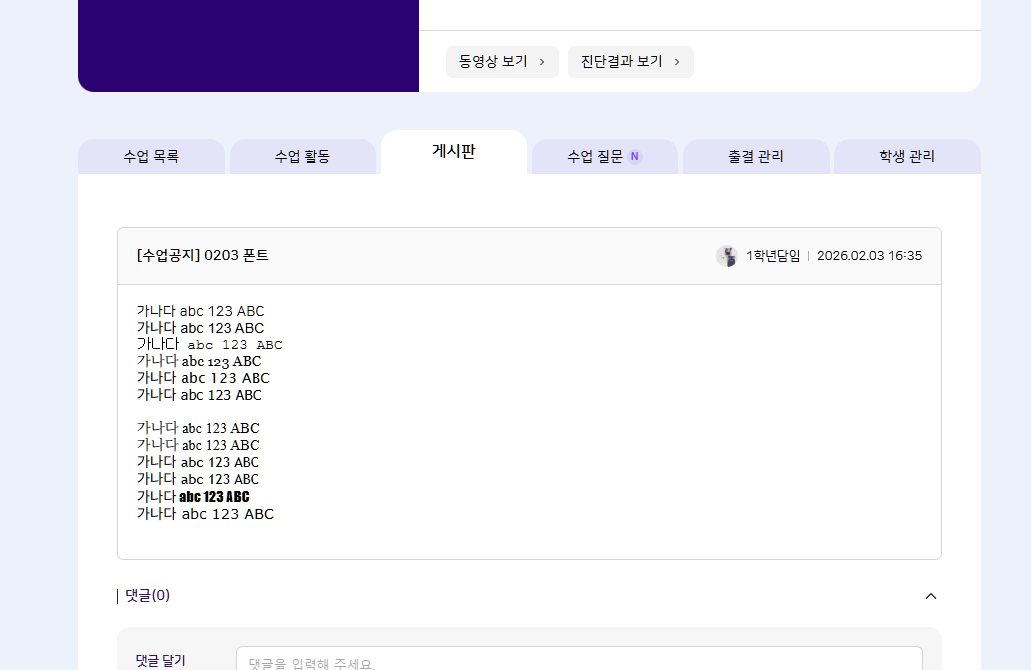Click the dark purple banner image
1031x670 pixels.
pos(248,45)
